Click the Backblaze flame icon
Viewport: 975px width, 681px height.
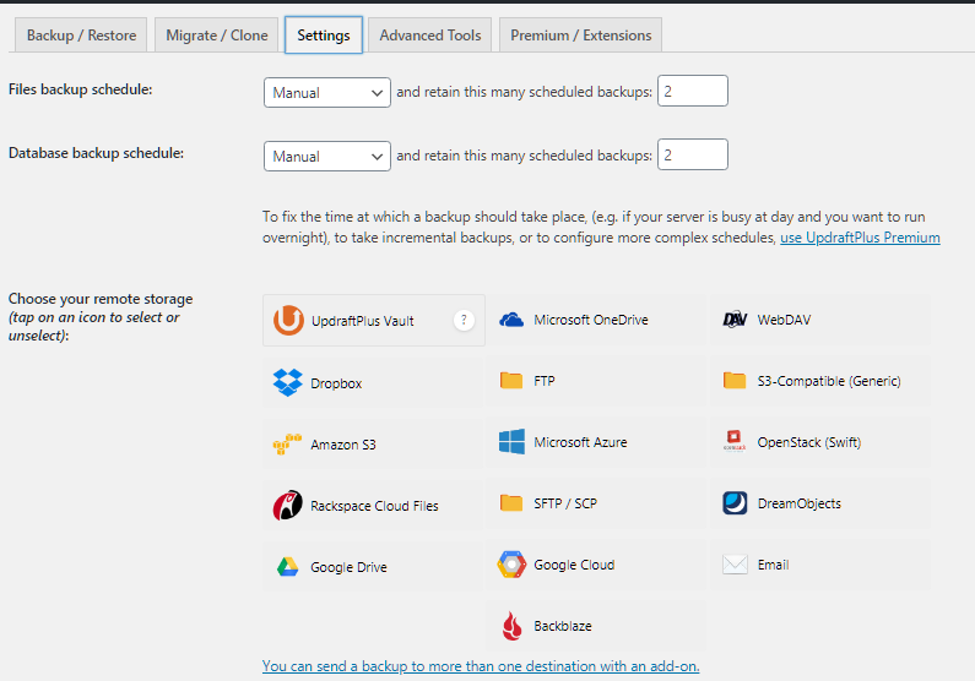[x=511, y=626]
